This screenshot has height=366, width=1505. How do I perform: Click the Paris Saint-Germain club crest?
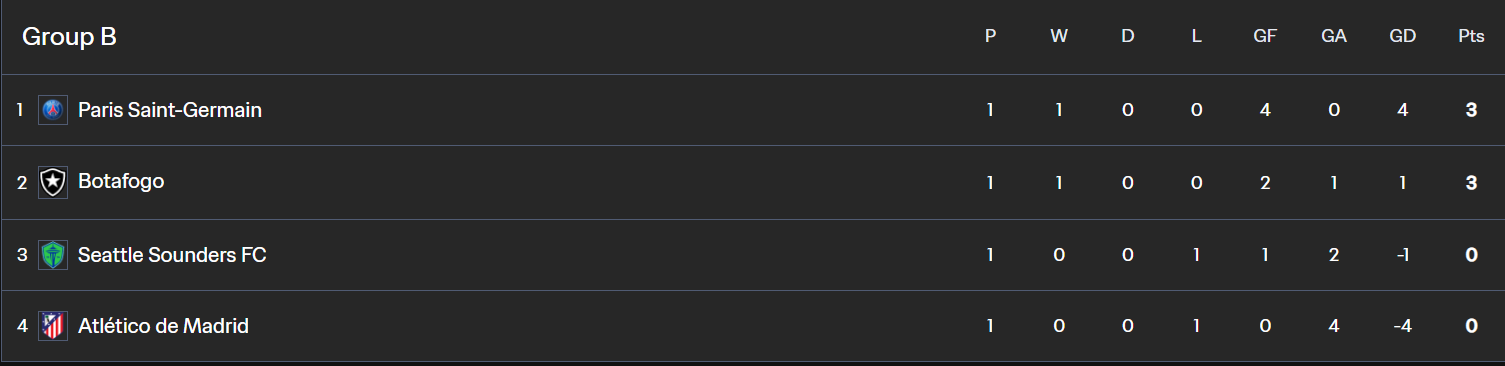[53, 110]
